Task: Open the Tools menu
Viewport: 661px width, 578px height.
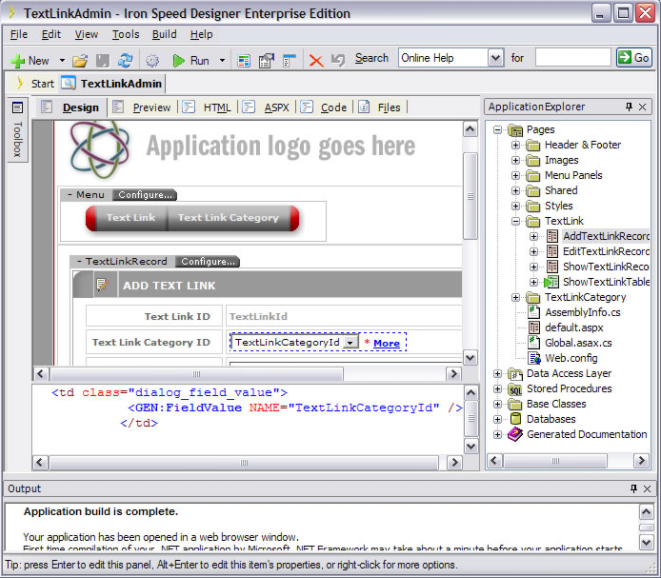Action: 125,34
